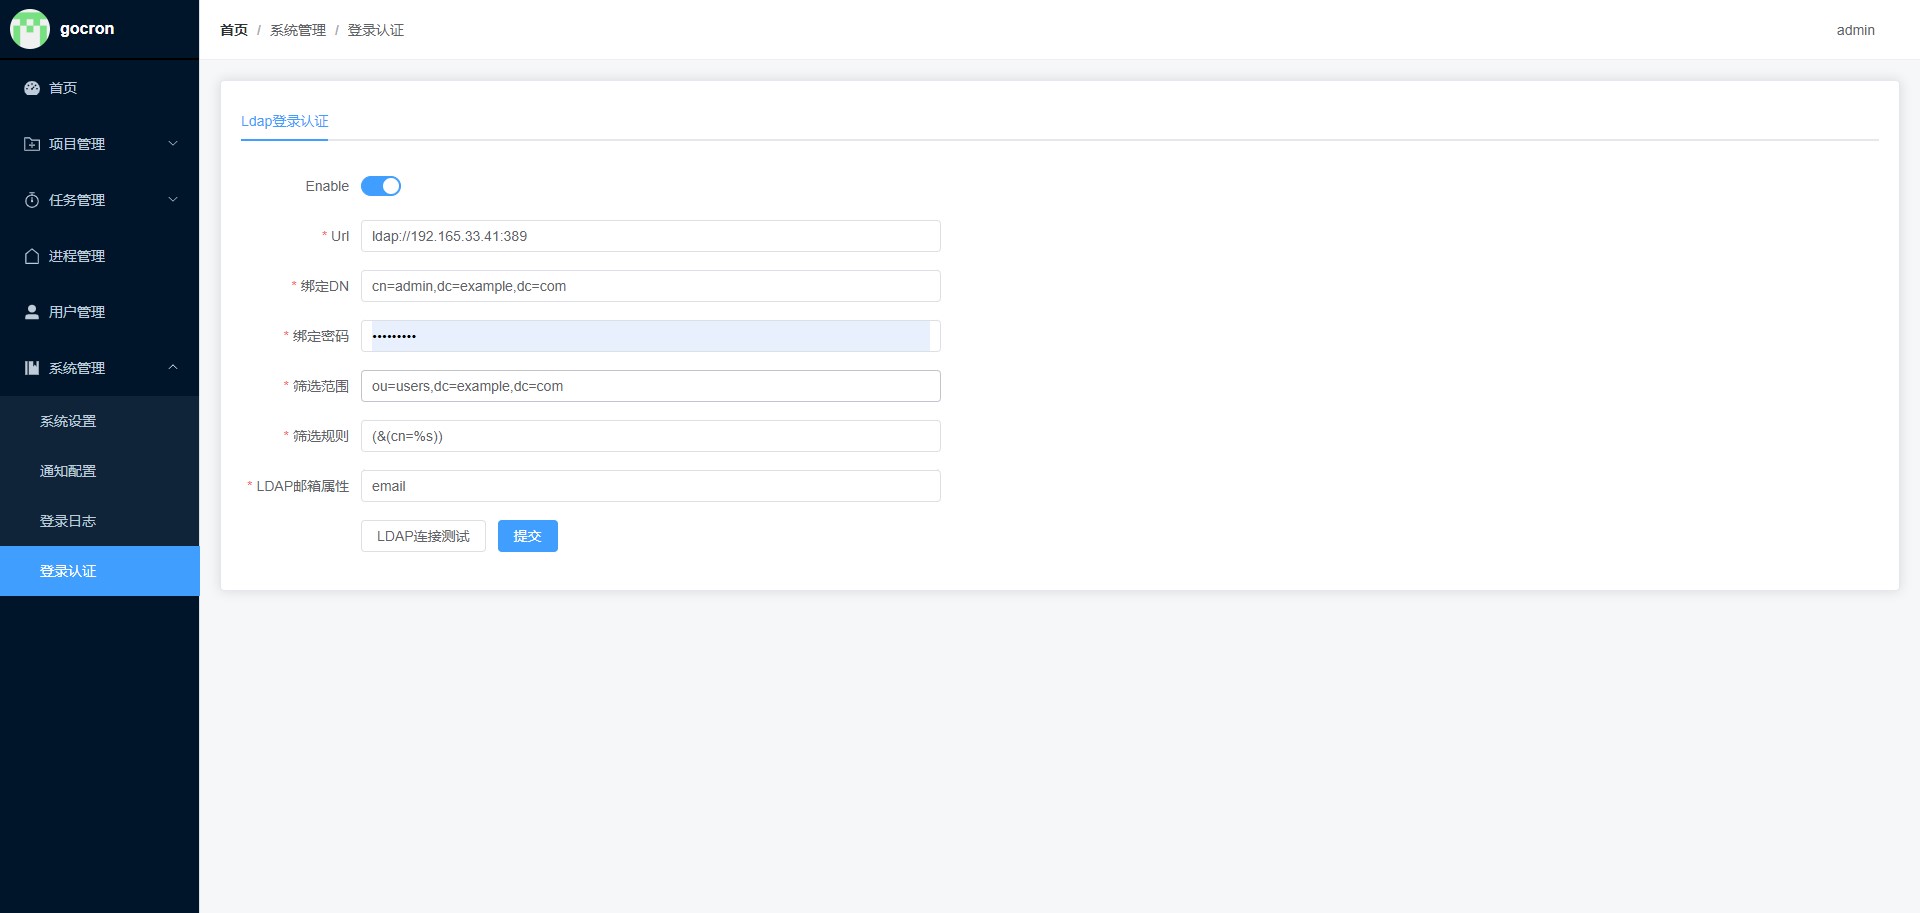Click the blue 提交 button
This screenshot has height=913, width=1920.
click(x=528, y=536)
